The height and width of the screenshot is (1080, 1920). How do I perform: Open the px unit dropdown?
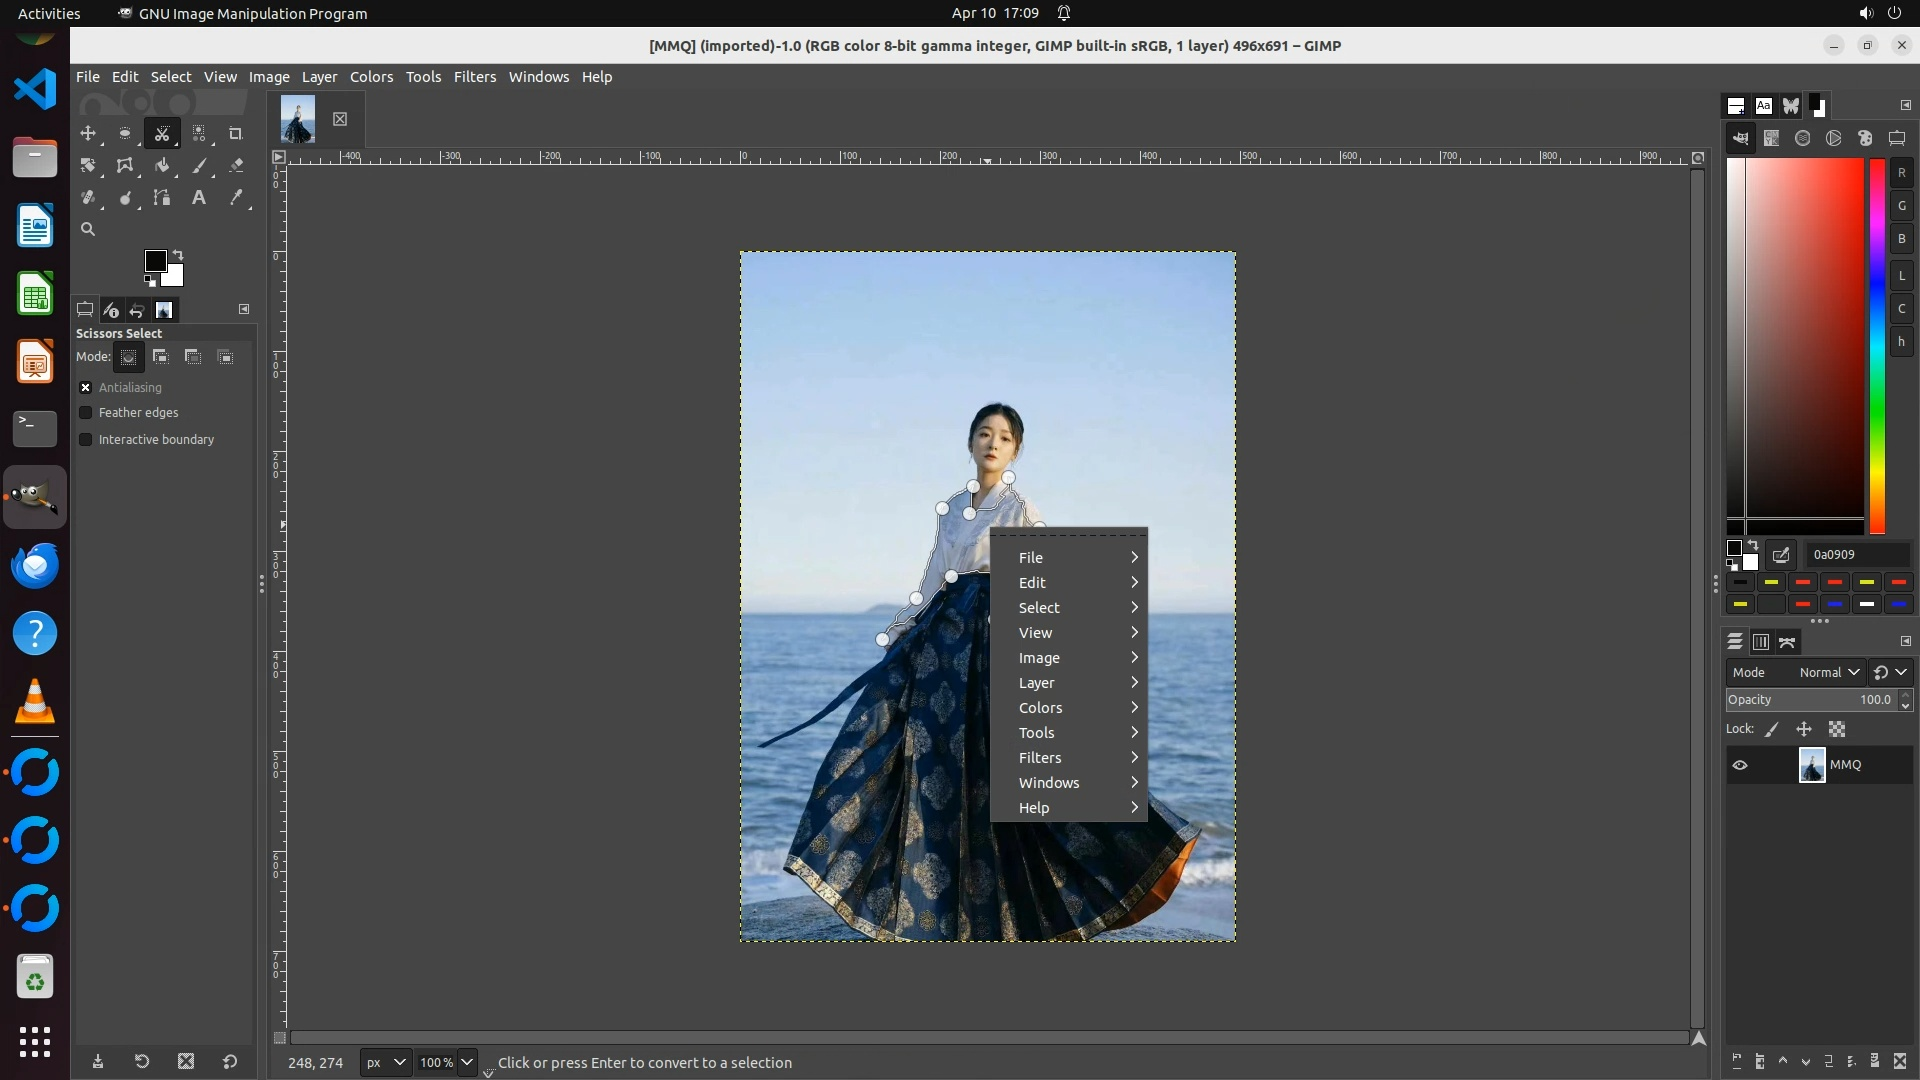pos(385,1062)
